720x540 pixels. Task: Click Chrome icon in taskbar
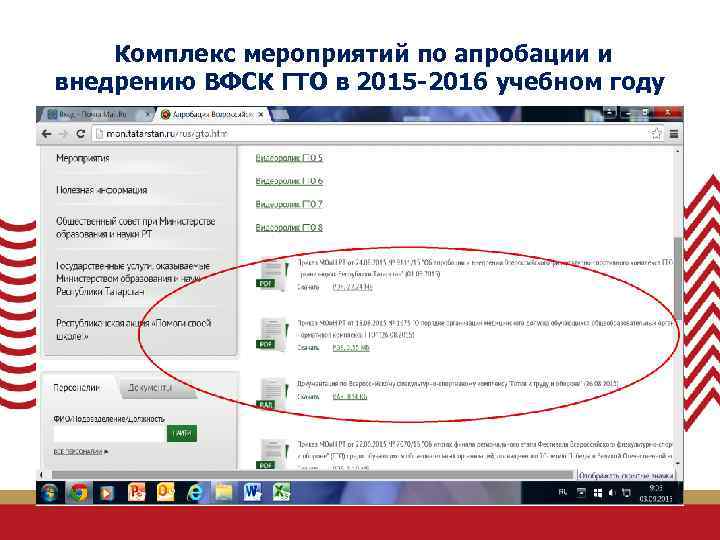pos(79,493)
